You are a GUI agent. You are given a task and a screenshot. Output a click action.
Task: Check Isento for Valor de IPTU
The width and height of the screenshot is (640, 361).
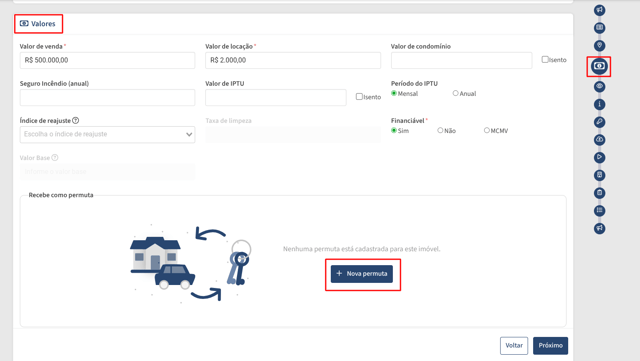pos(359,97)
